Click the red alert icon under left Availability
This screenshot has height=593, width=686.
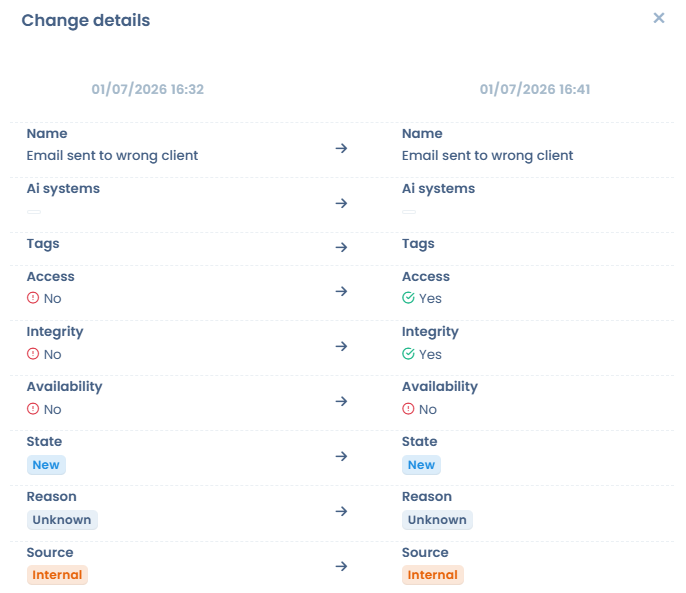pyautogui.click(x=33, y=409)
